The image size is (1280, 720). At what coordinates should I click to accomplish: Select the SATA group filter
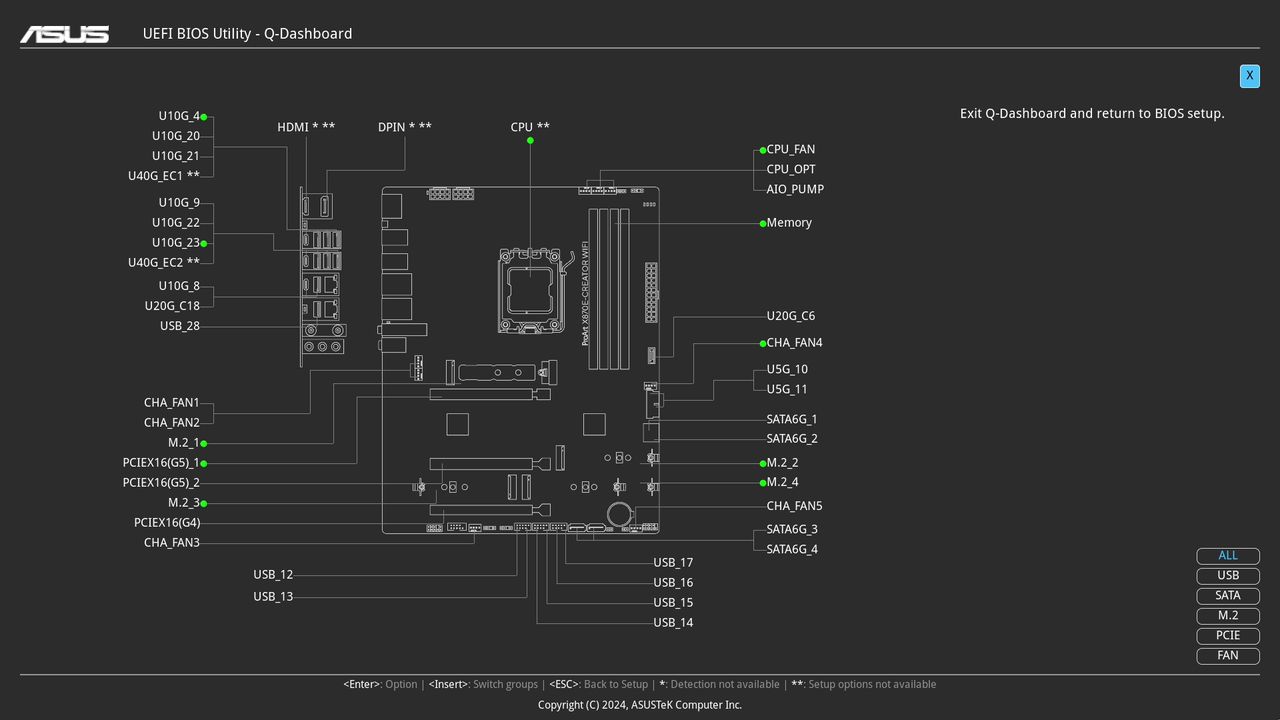pos(1228,596)
